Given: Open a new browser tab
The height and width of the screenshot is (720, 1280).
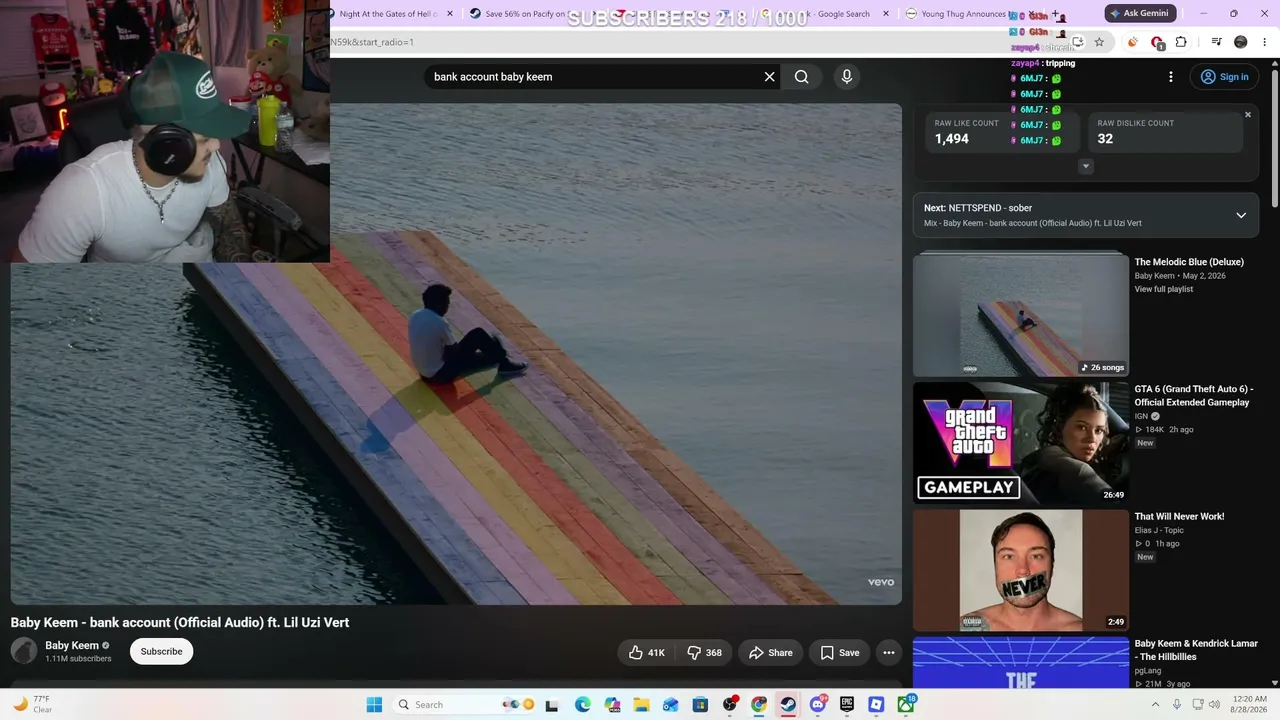Looking at the screenshot, I should pyautogui.click(x=1054, y=14).
